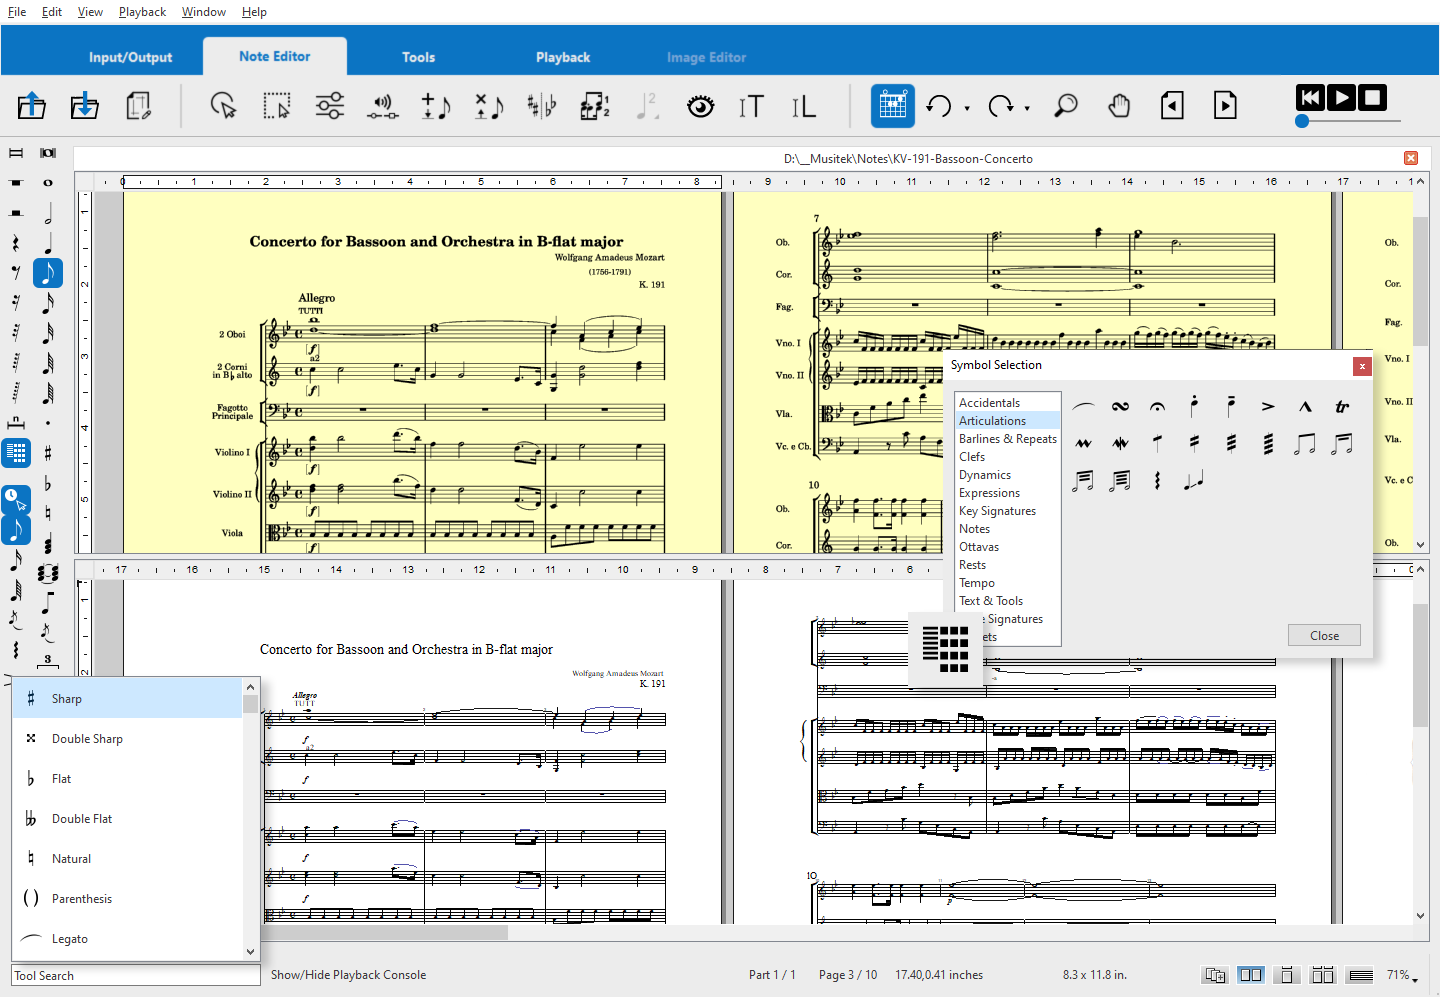
Task: Choose Sharp in the tool list
Action: [x=127, y=698]
